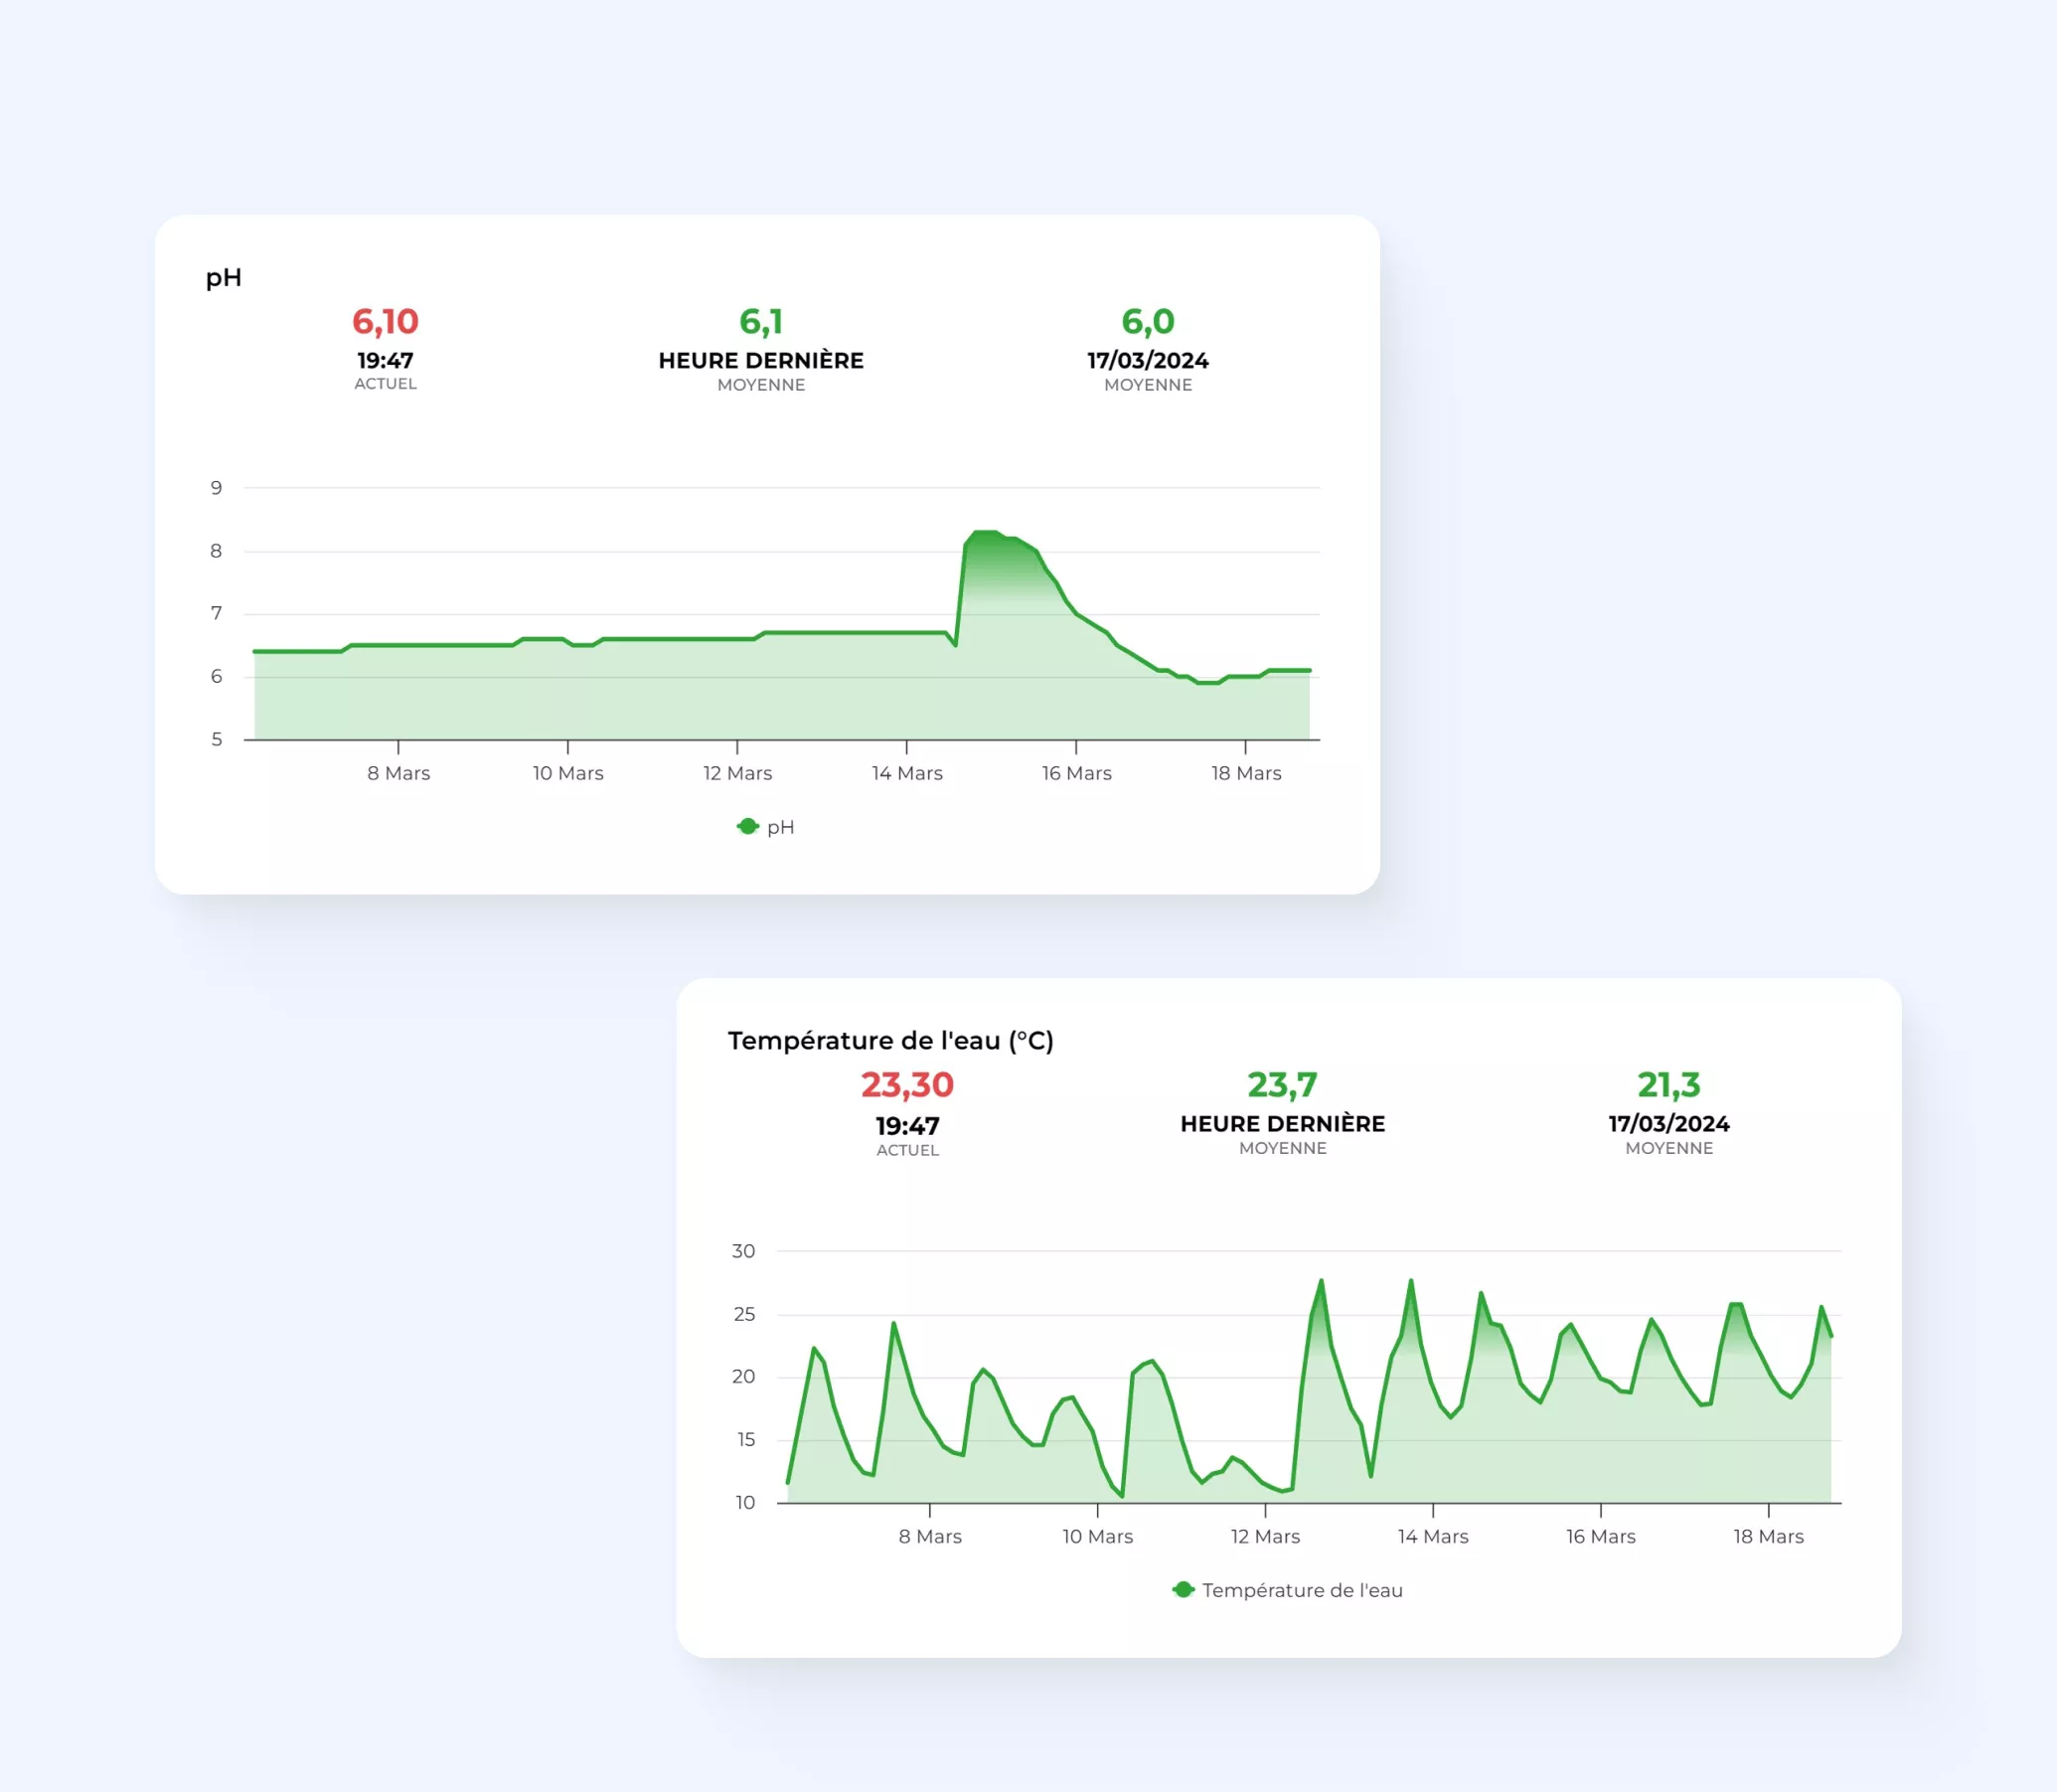
Task: Click 18 Mars tick on temperature chart
Action: click(x=1768, y=1536)
